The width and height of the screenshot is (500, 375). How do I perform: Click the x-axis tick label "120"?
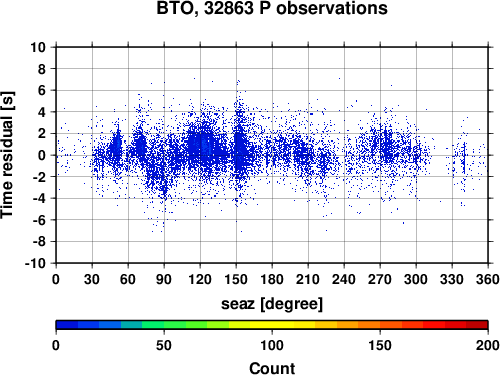[x=200, y=279]
